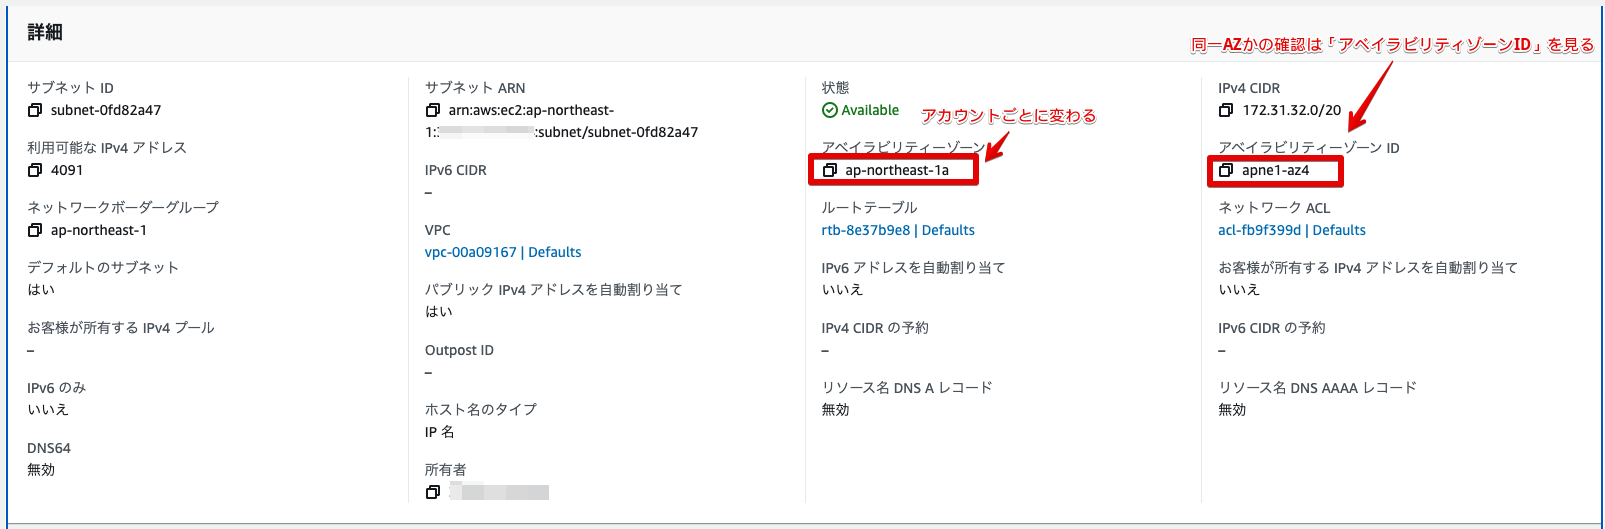The image size is (1605, 529).
Task: Select the 4091 available addresses value
Action: (x=67, y=170)
